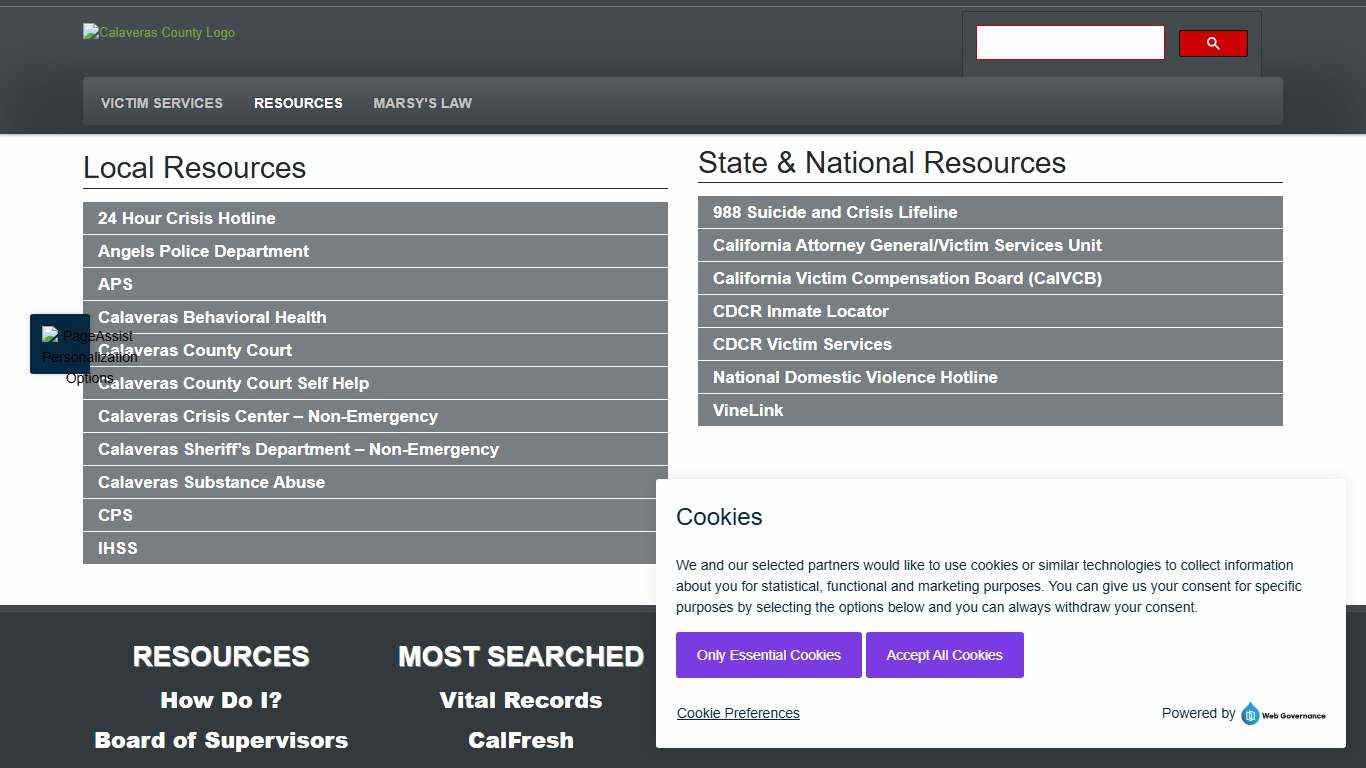Image resolution: width=1366 pixels, height=768 pixels.
Task: Open PageAssist Personalization Options
Action: point(61,344)
